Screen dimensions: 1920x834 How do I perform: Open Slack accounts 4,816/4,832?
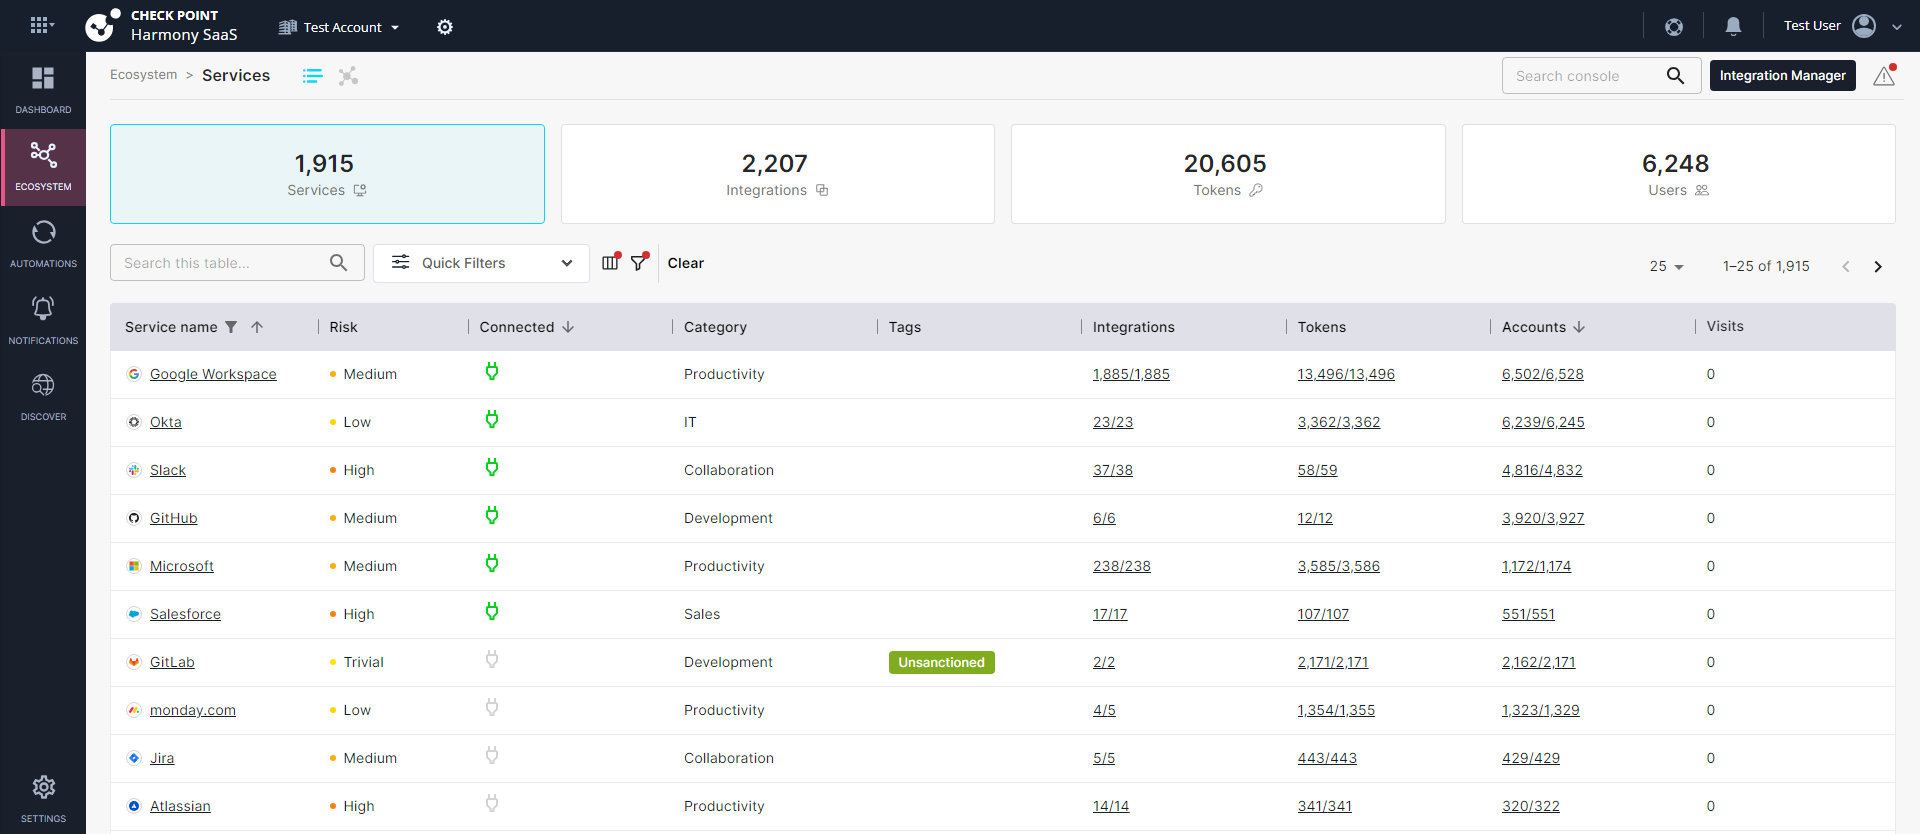point(1542,470)
